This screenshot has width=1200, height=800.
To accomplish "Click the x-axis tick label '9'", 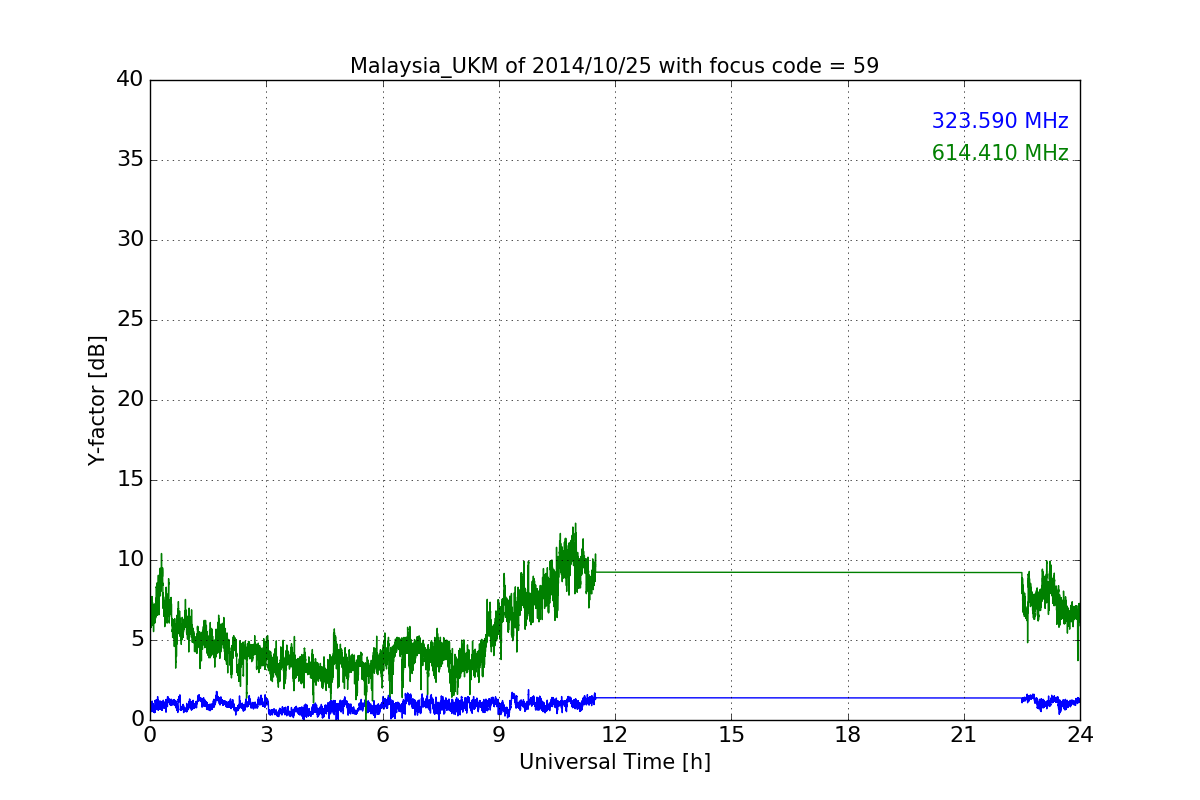I will [x=499, y=735].
